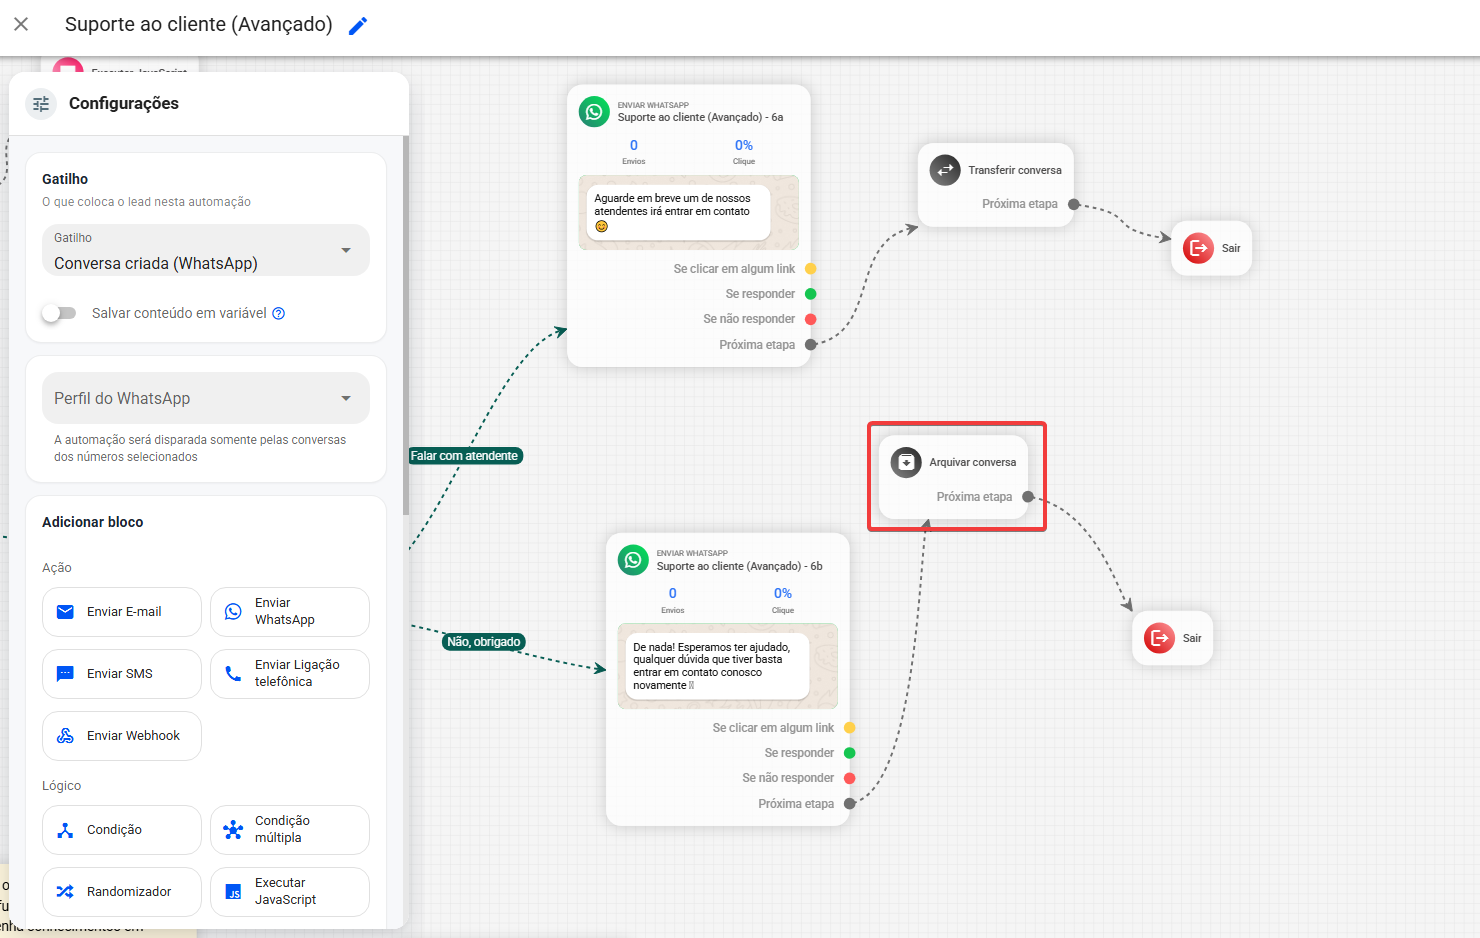Expand the Perfil do WhatsApp dropdown

pos(206,398)
